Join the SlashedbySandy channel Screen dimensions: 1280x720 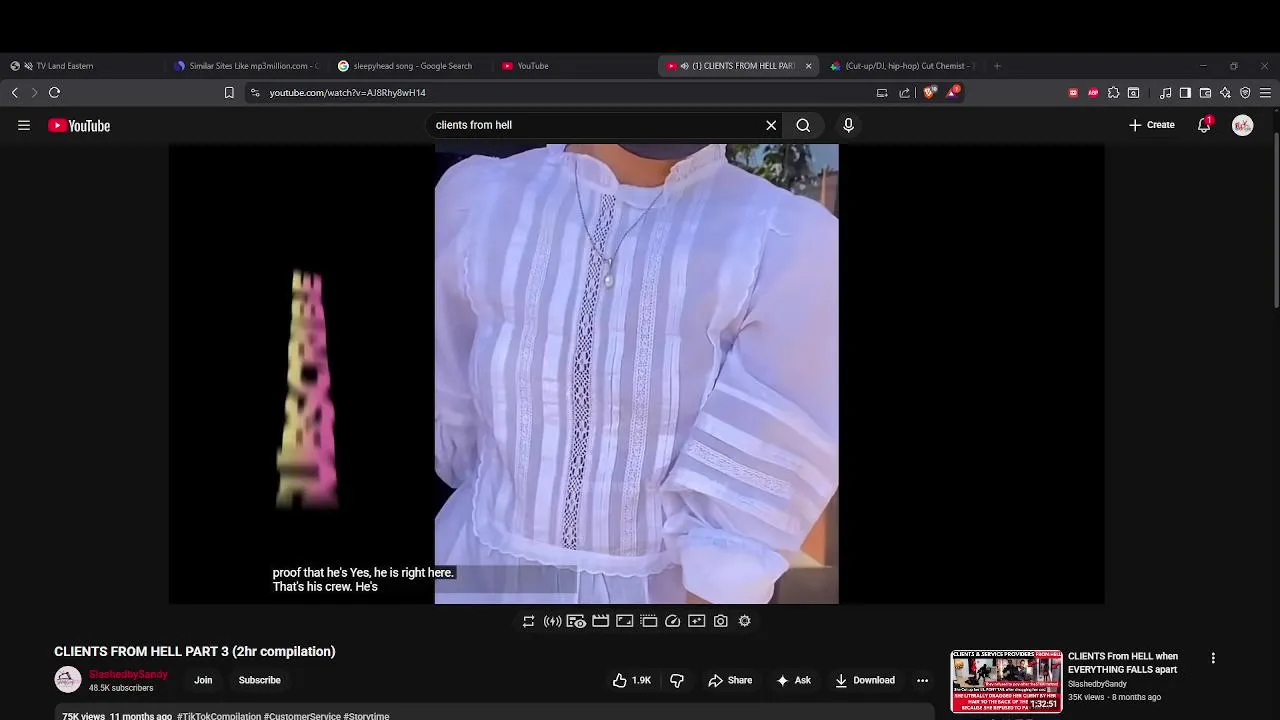tap(203, 680)
